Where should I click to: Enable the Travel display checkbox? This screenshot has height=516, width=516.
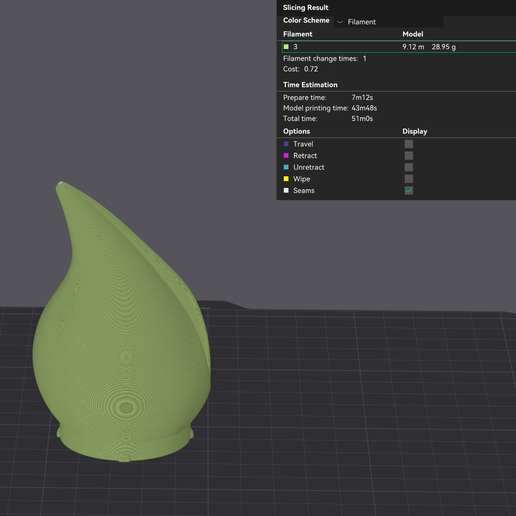[409, 144]
